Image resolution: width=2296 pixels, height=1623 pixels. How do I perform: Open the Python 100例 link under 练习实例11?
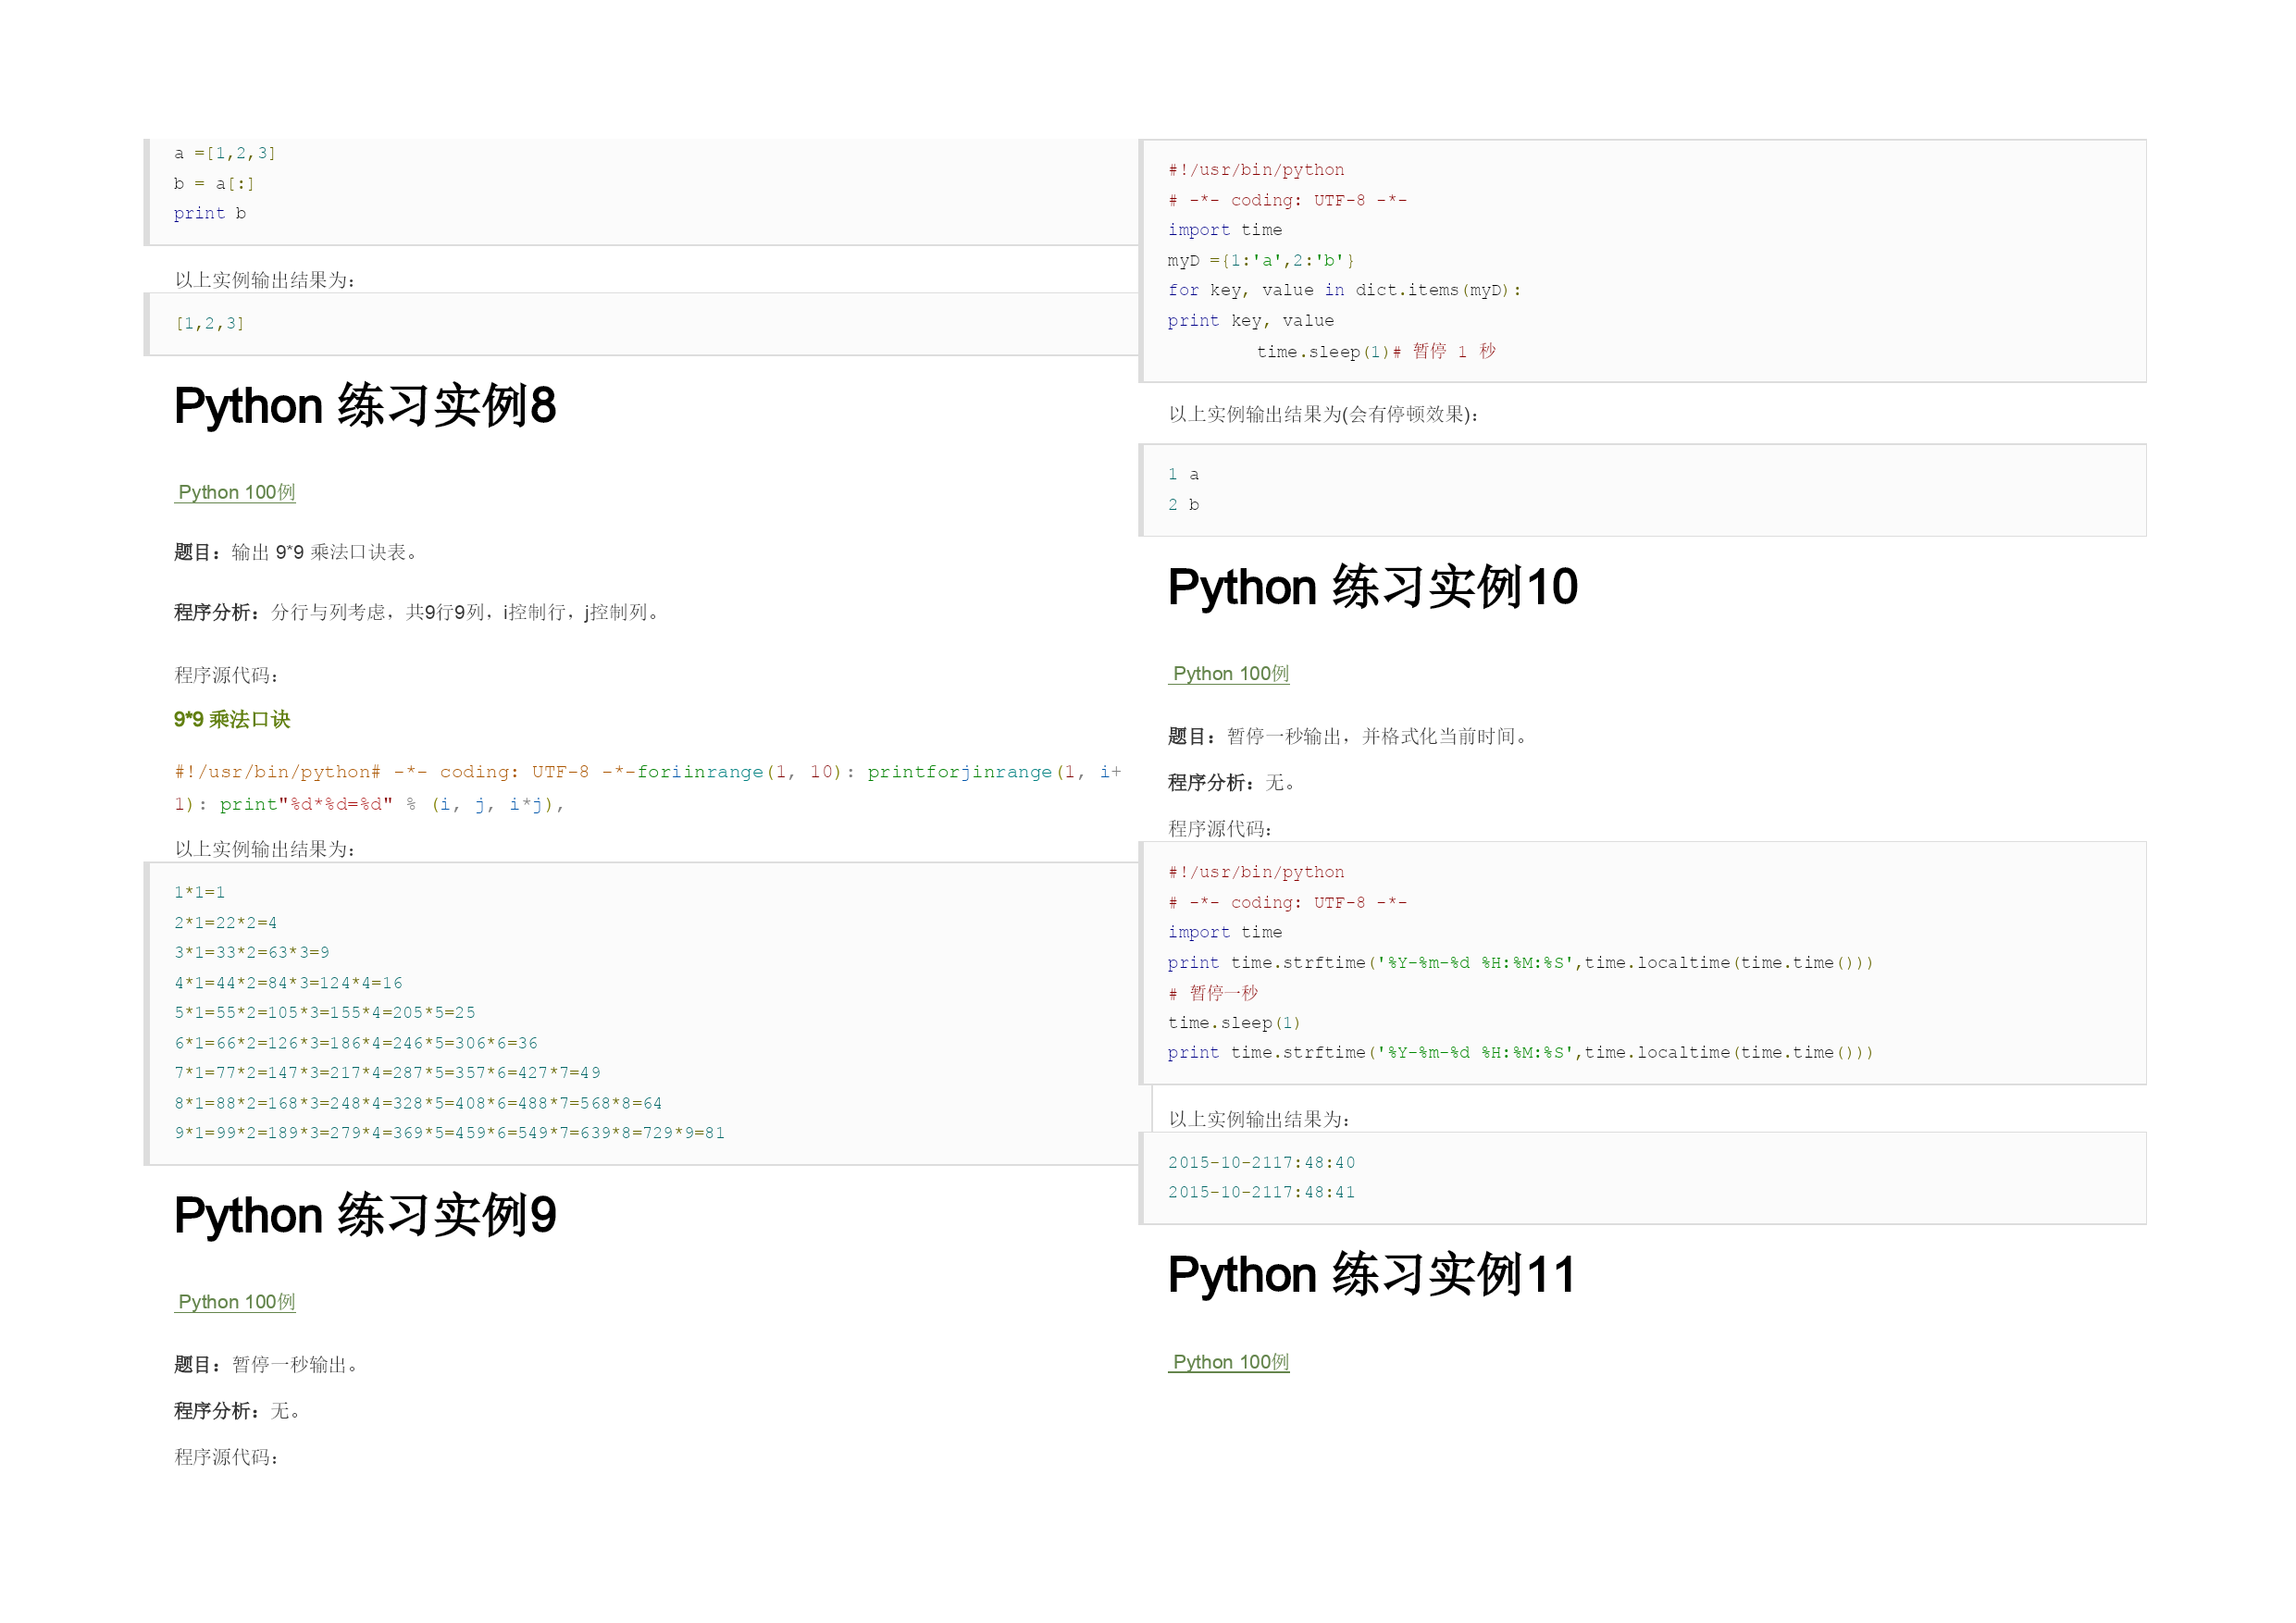[1230, 1361]
